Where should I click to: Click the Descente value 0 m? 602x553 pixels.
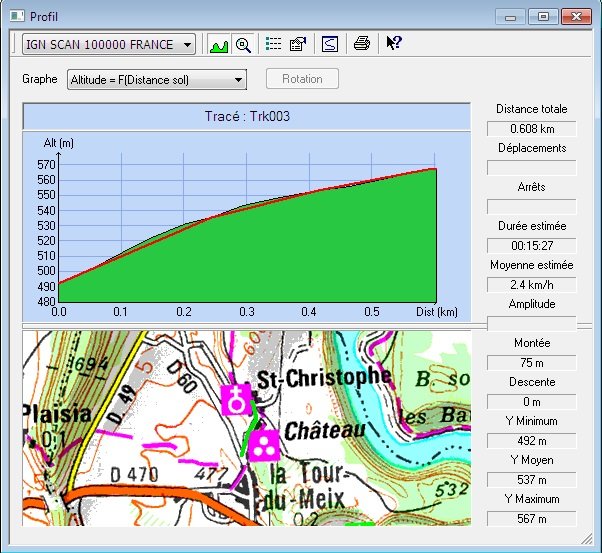tap(532, 402)
